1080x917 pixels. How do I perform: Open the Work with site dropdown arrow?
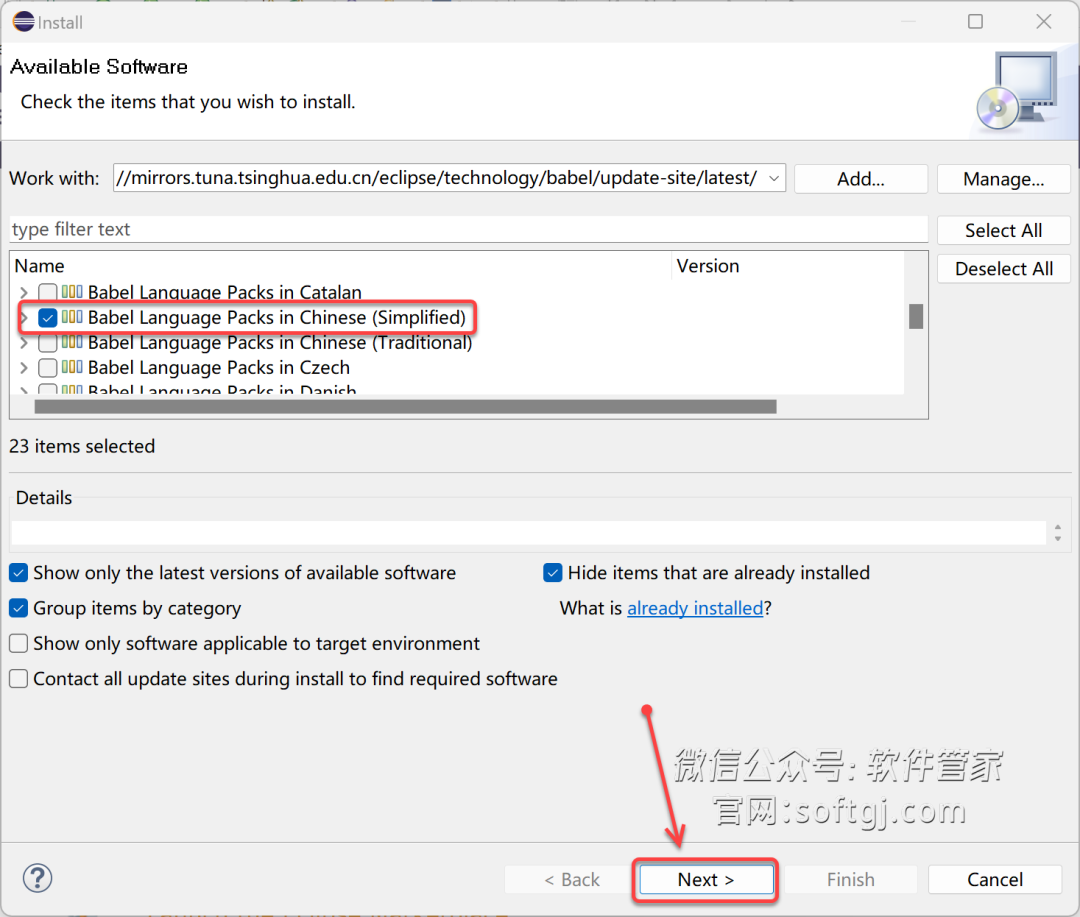(773, 178)
